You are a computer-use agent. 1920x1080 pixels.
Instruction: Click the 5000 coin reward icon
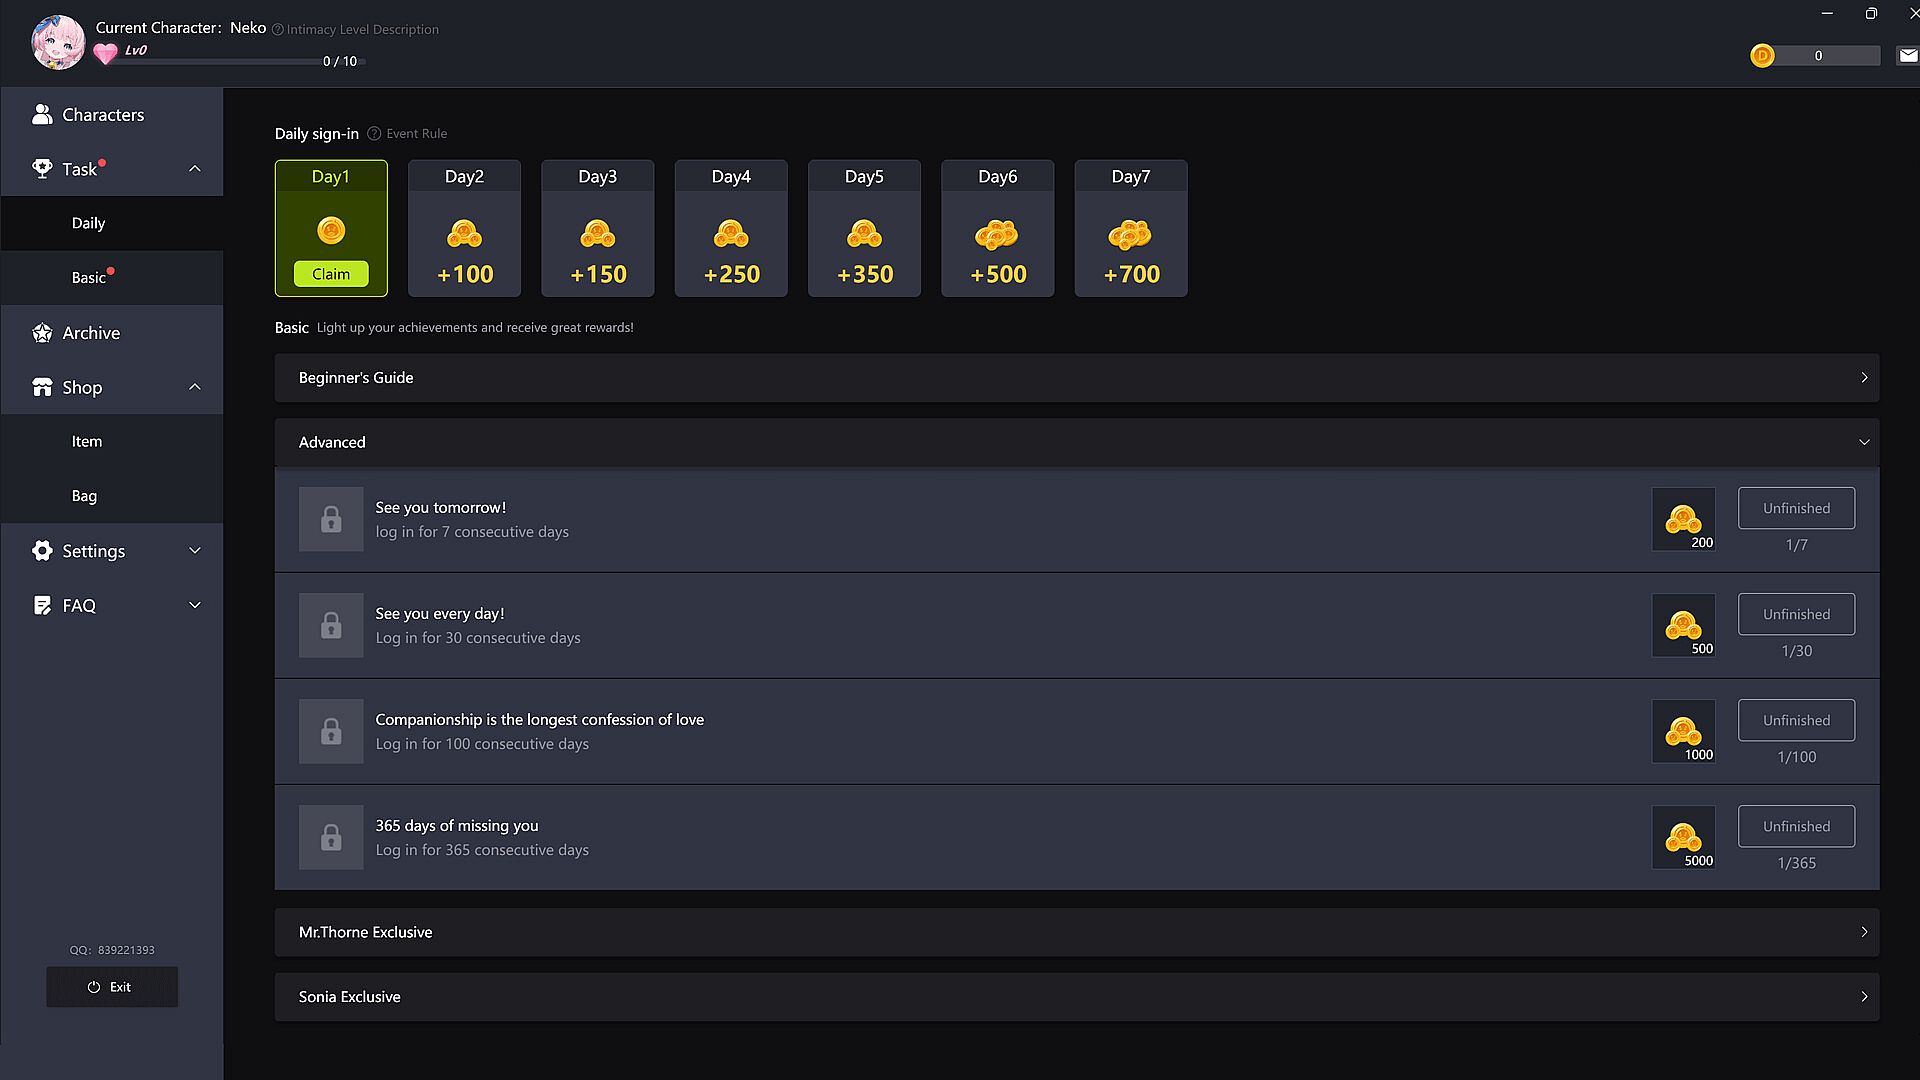pyautogui.click(x=1683, y=838)
